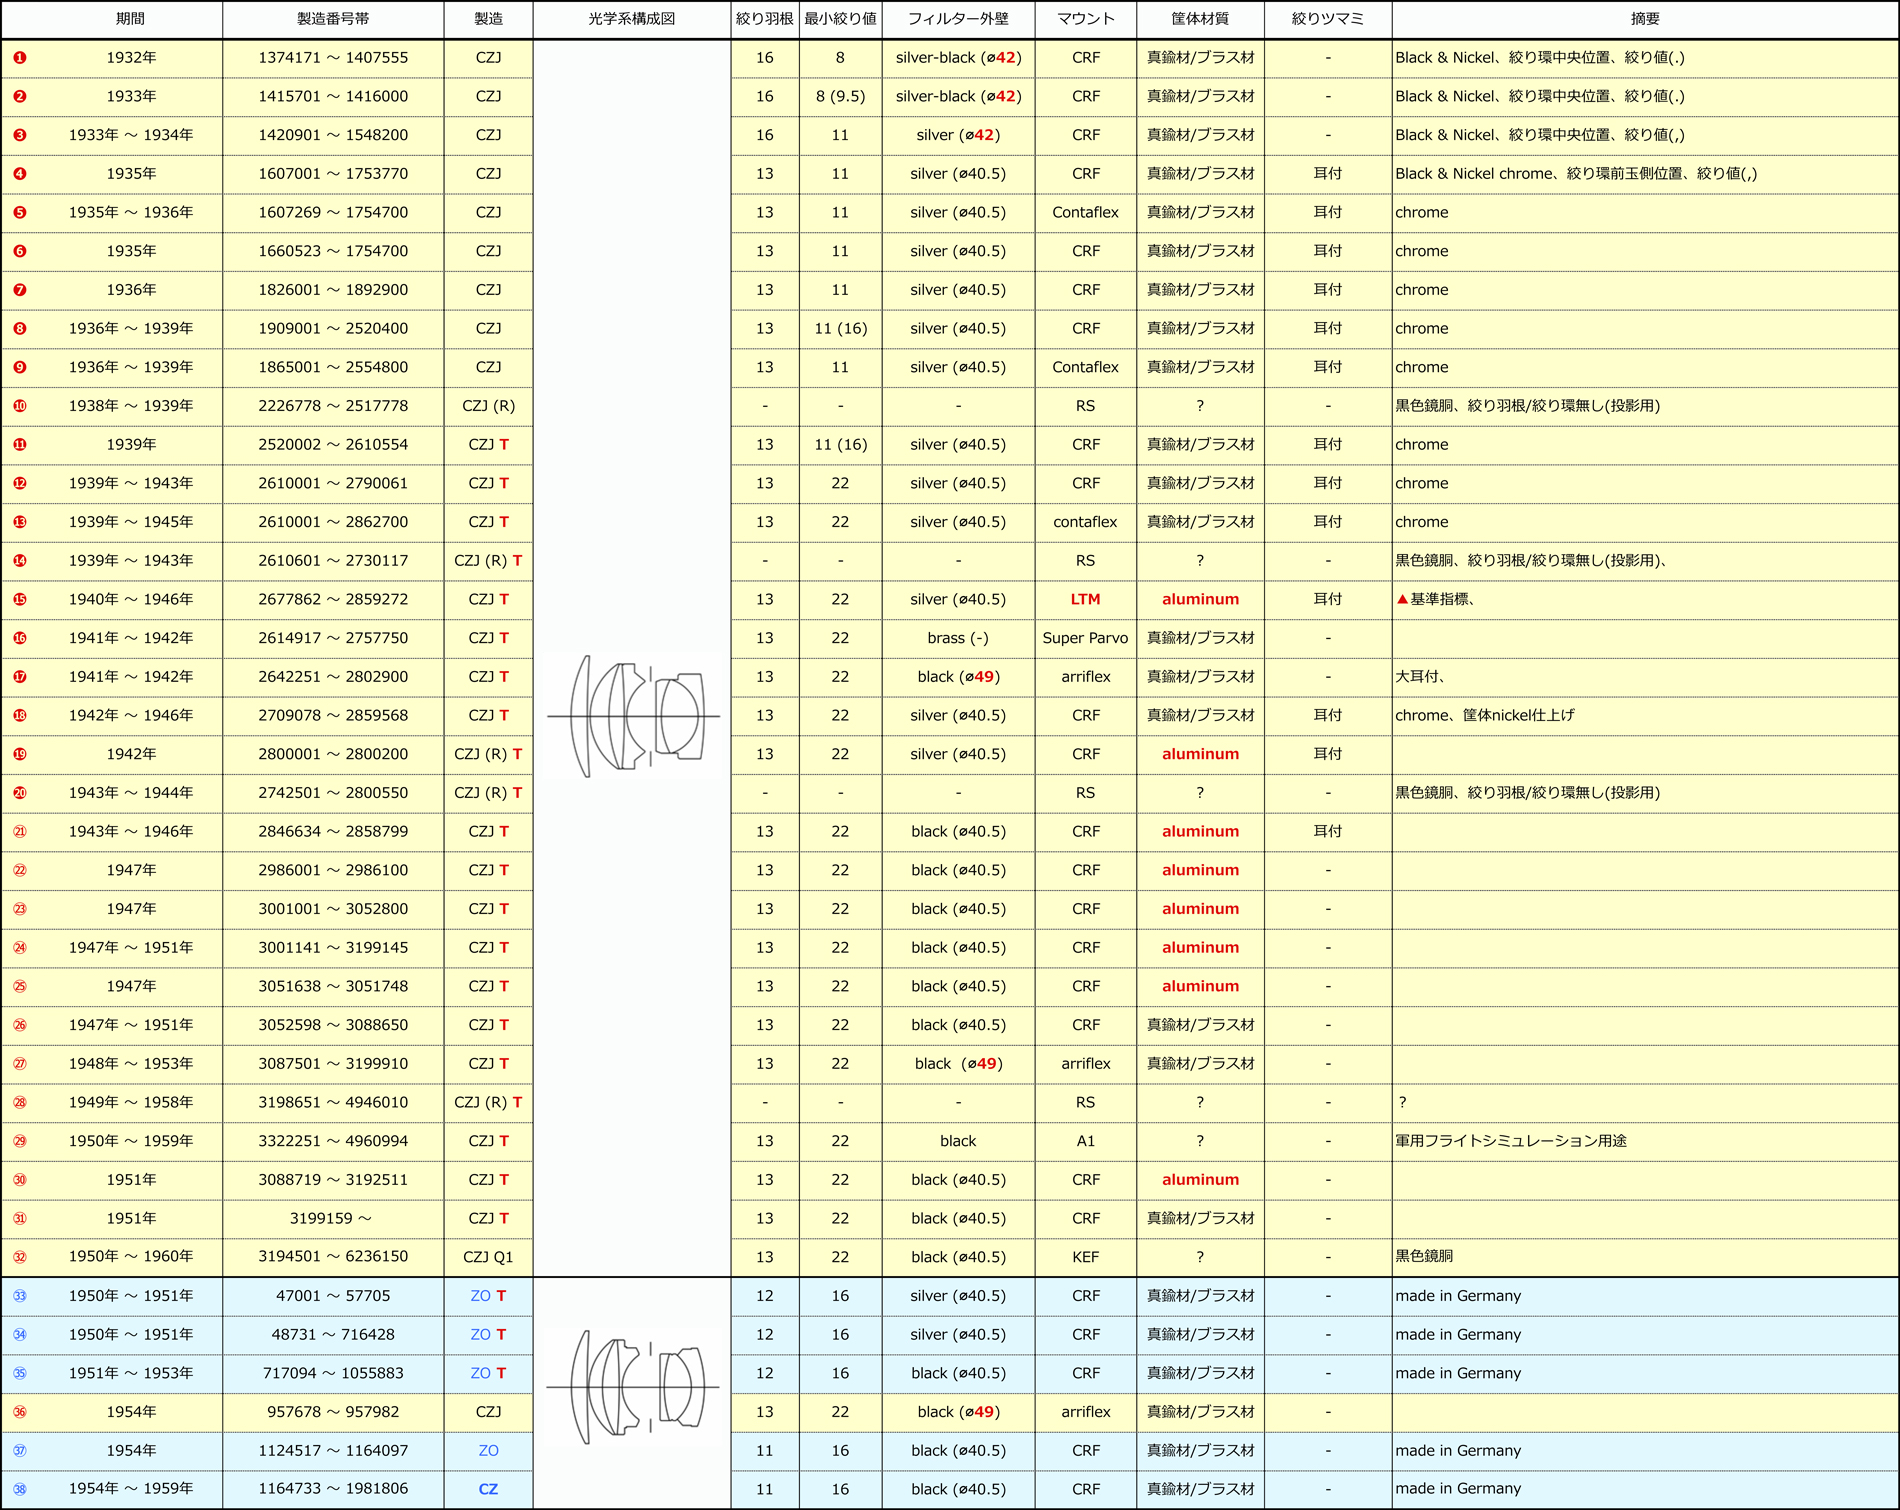Select the 軍用フライトシミュレーション用途 remark
The image size is (1900, 1510).
pos(1510,1141)
